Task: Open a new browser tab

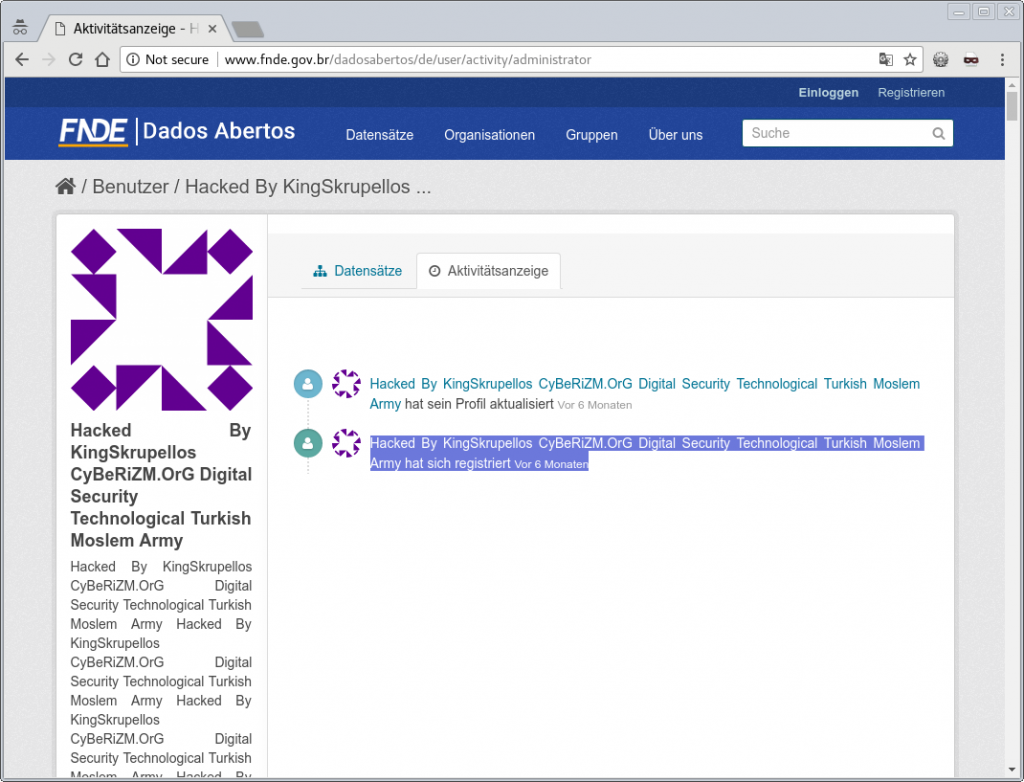Action: click(x=248, y=29)
